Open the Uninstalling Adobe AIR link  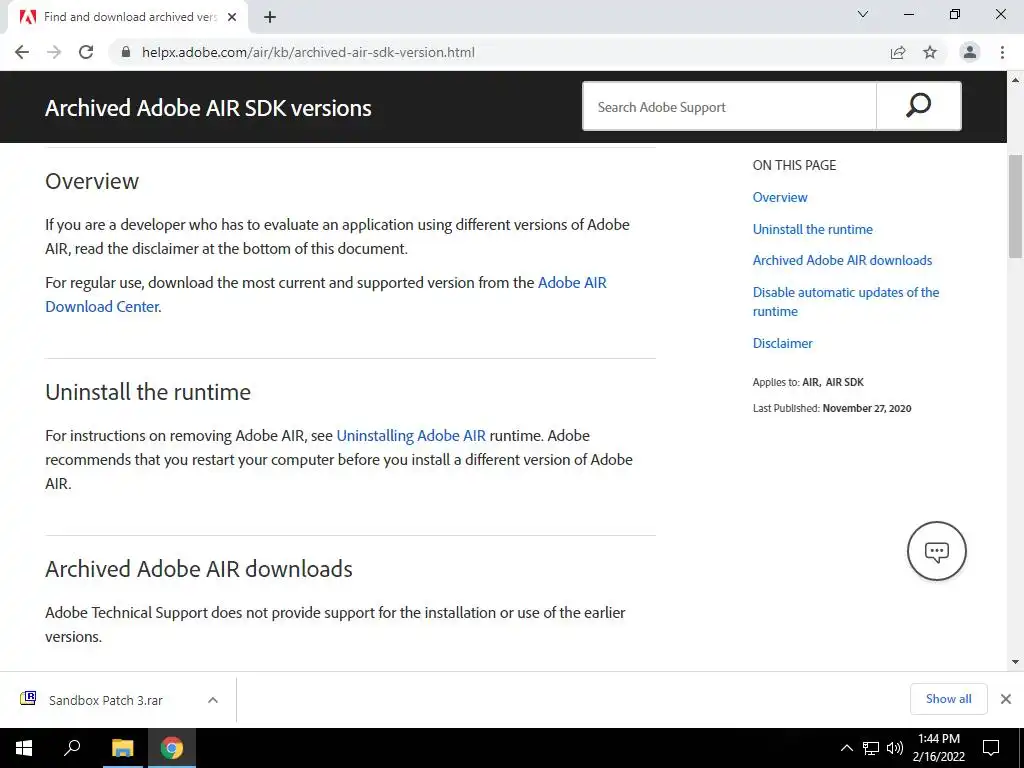411,436
